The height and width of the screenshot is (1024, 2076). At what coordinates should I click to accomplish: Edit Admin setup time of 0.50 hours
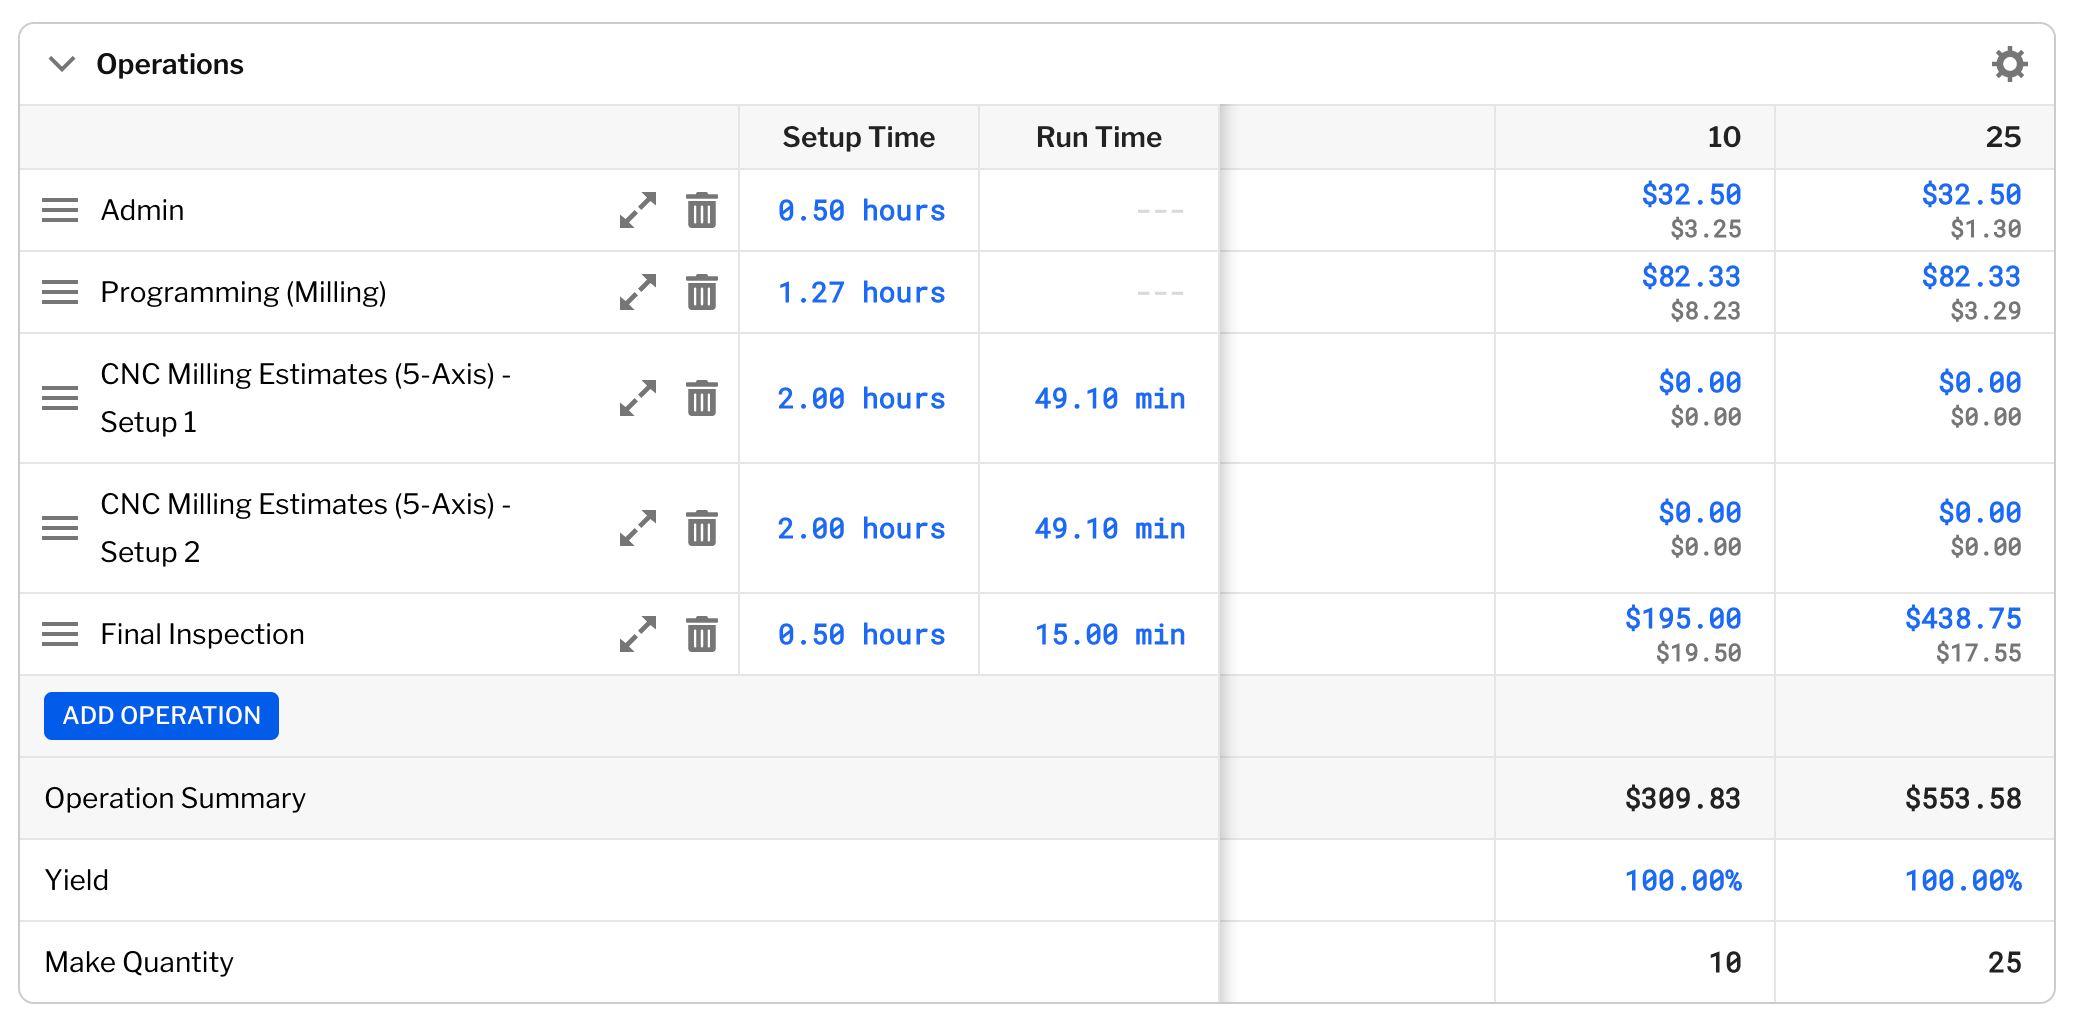pos(861,210)
